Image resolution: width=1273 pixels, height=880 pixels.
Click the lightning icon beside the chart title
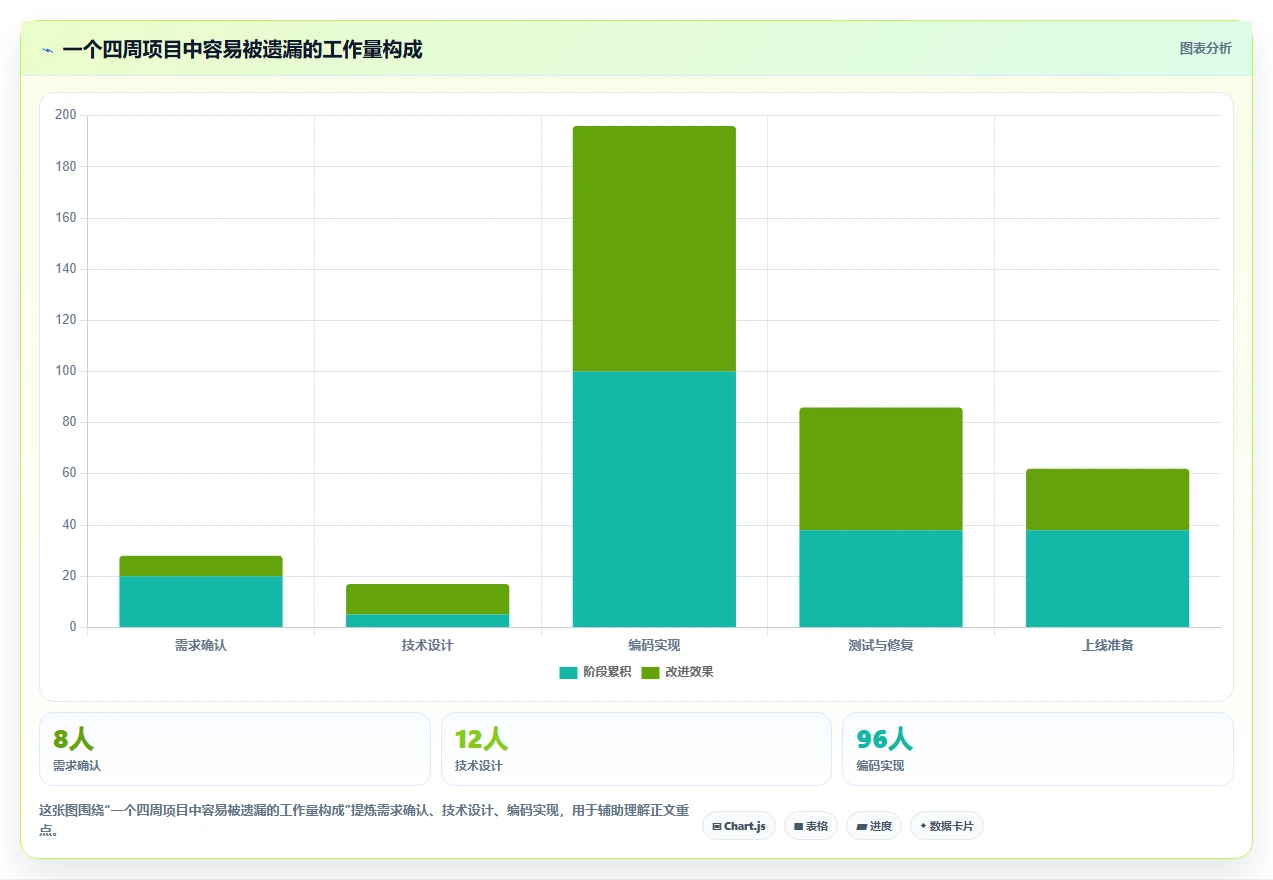[x=47, y=50]
